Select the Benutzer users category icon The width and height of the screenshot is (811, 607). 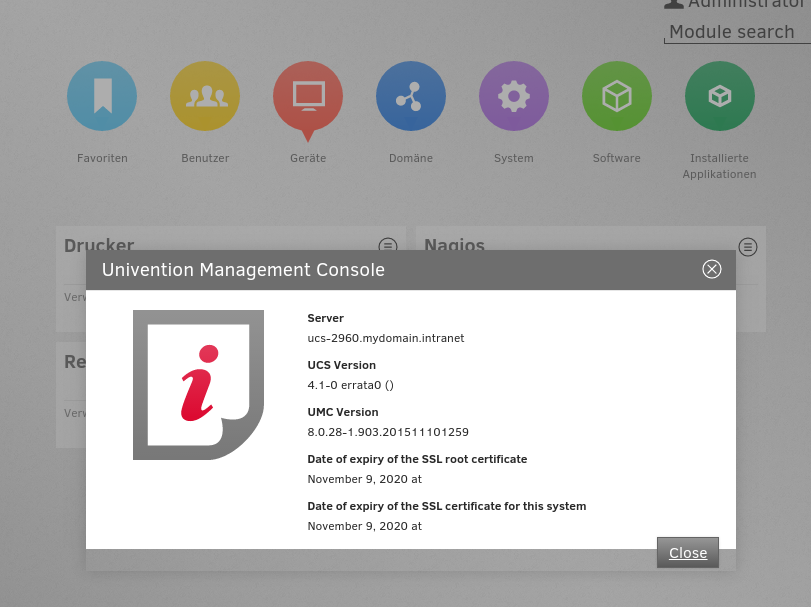pos(205,96)
